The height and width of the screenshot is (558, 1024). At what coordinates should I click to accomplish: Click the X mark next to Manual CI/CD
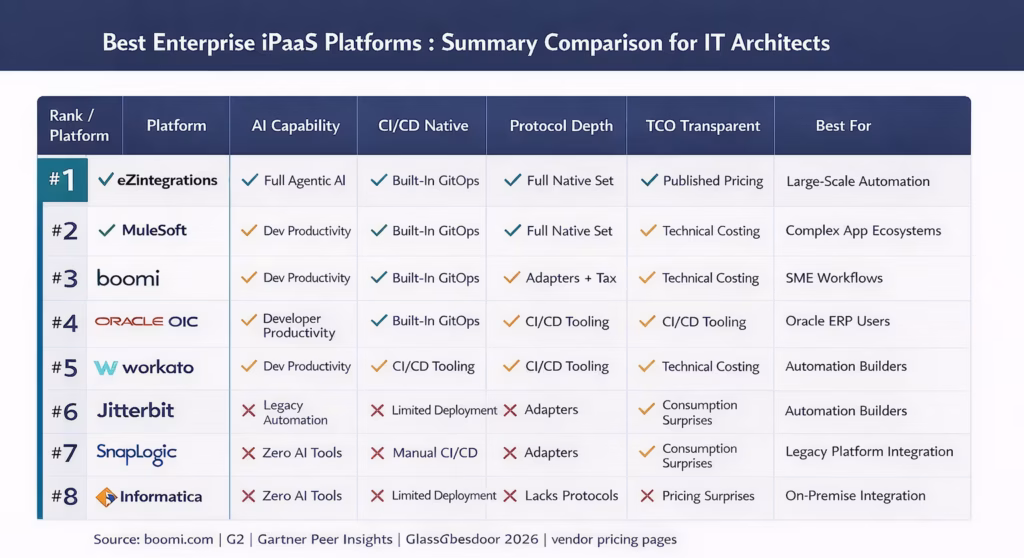[377, 453]
